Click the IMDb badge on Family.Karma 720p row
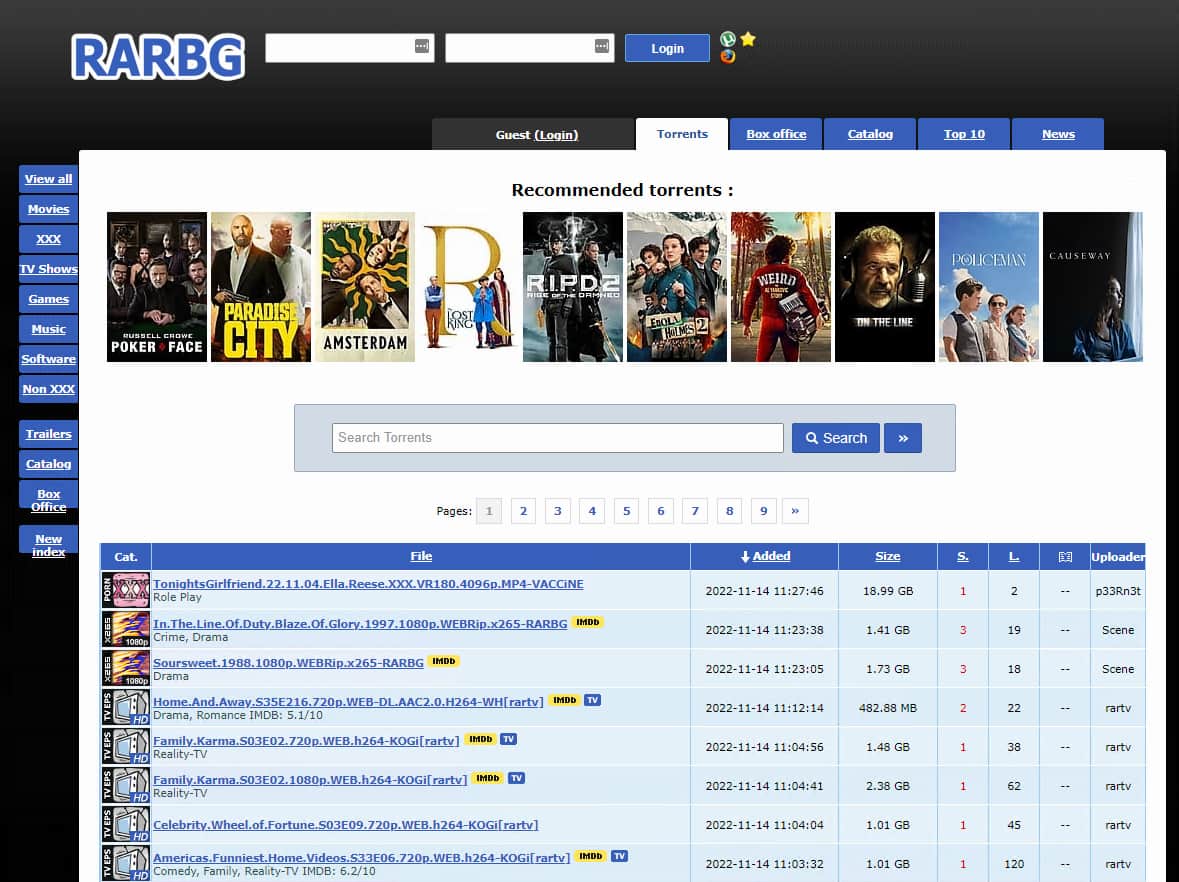 480,739
